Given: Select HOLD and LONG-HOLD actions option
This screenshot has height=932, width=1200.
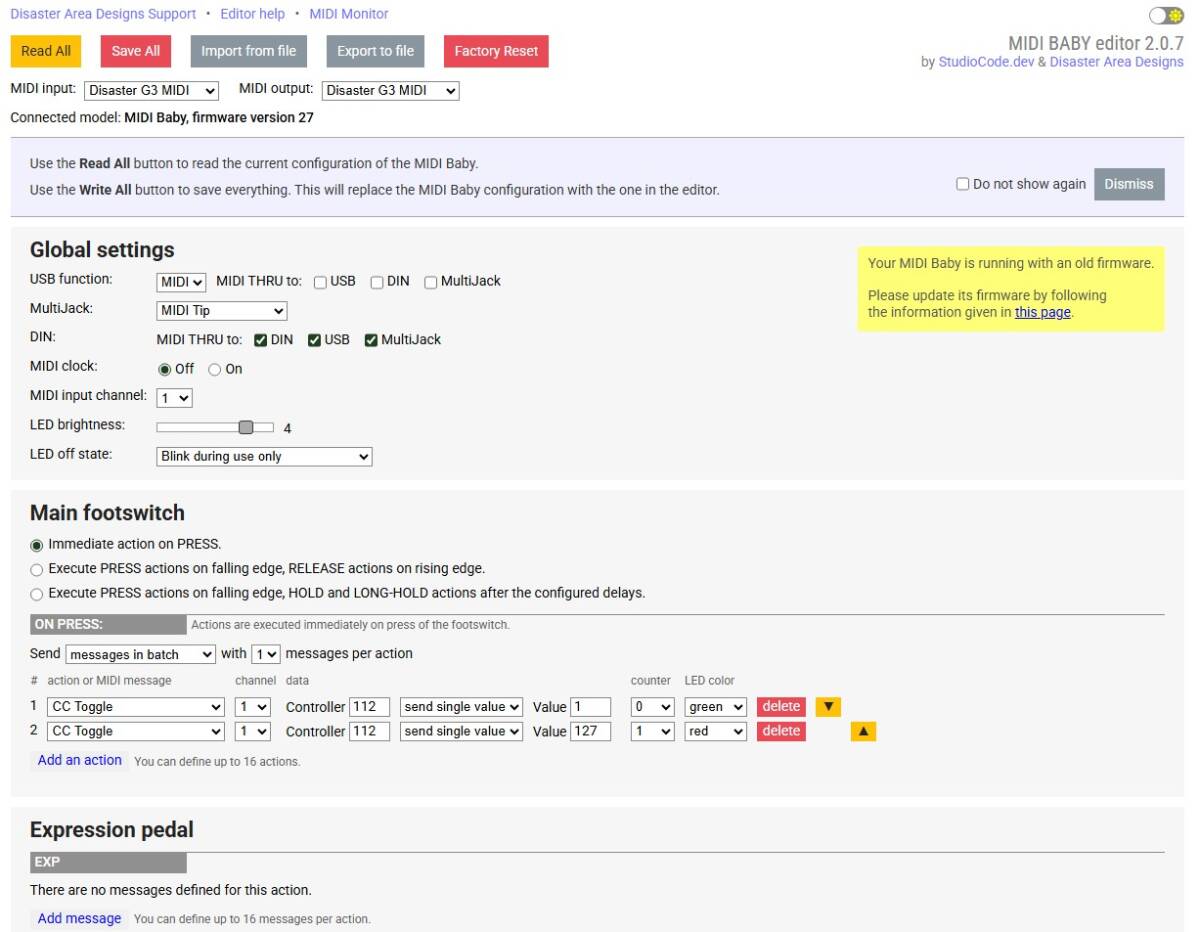Looking at the screenshot, I should tap(37, 594).
